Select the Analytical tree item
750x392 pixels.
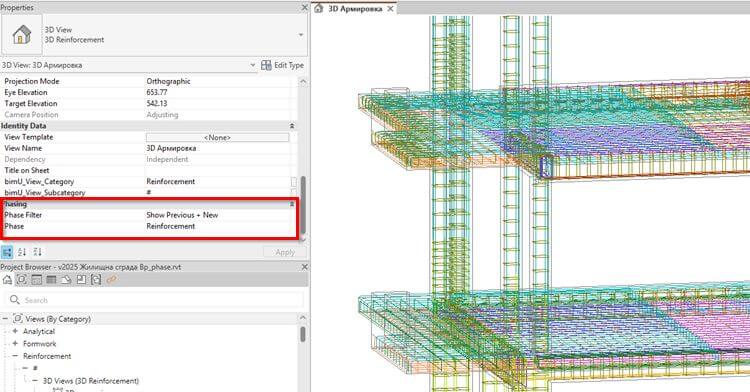pos(39,331)
